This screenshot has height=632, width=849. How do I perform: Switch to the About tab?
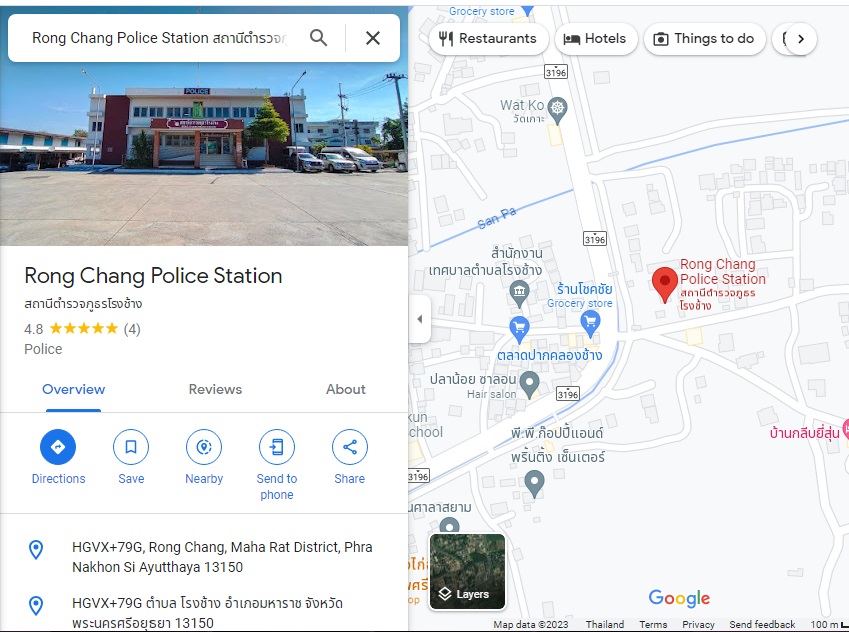pos(345,389)
